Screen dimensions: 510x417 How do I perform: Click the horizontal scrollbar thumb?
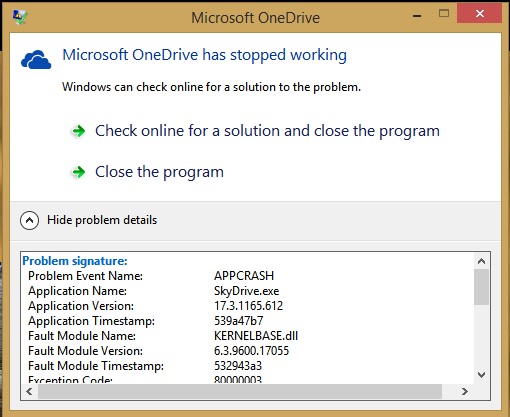240,391
